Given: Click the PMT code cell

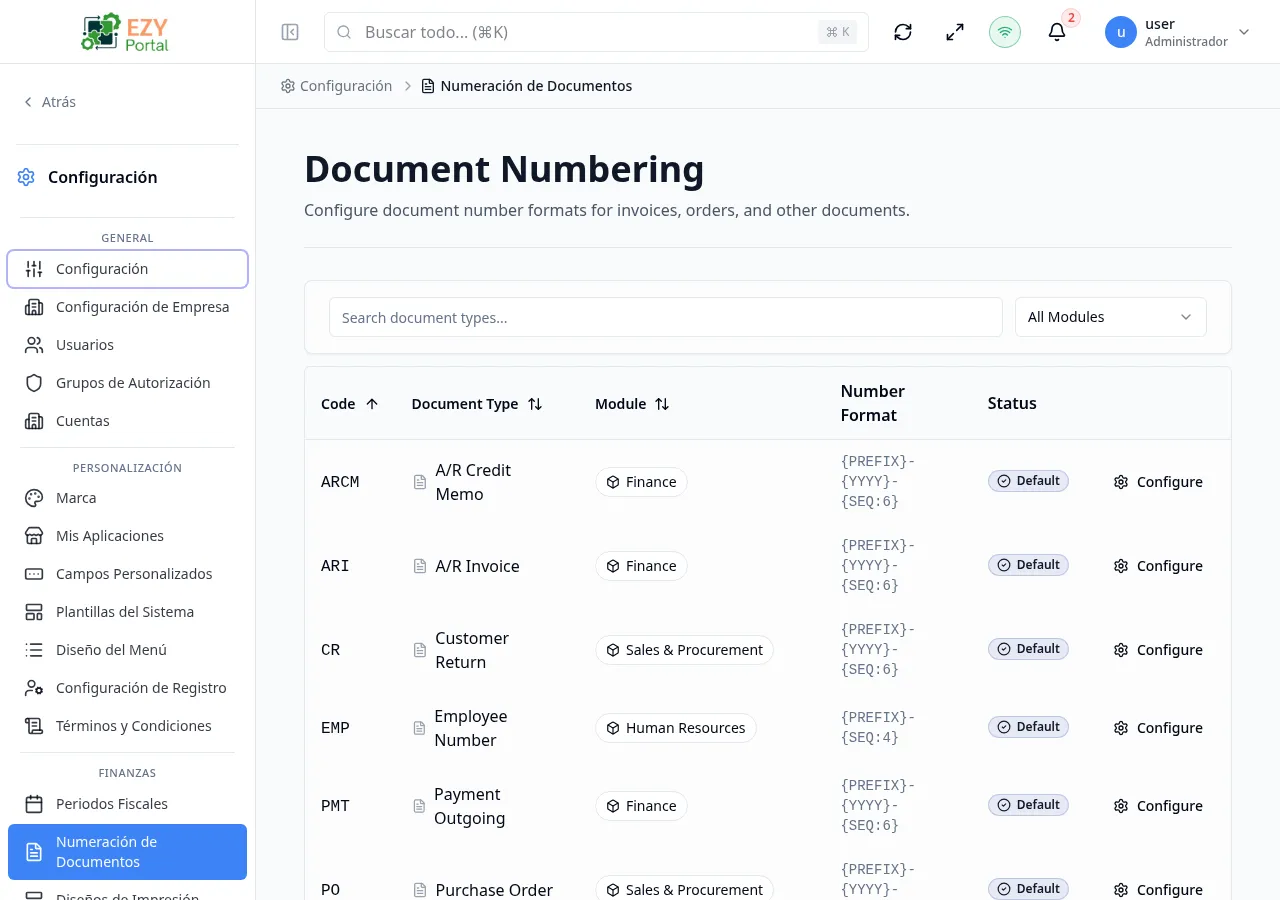Looking at the screenshot, I should click(335, 806).
